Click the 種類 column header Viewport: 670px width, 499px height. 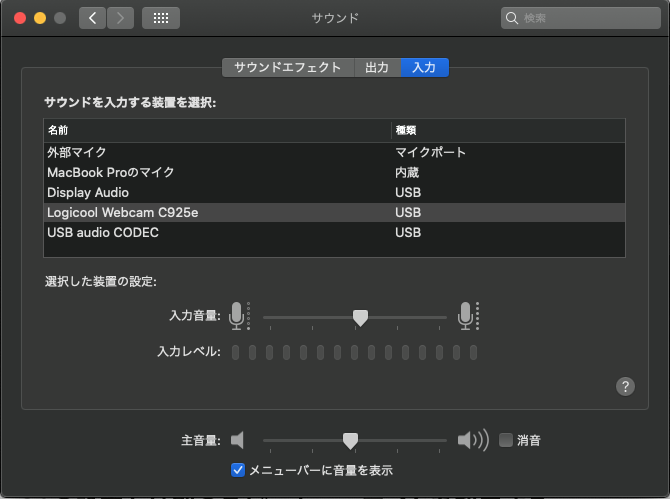508,130
